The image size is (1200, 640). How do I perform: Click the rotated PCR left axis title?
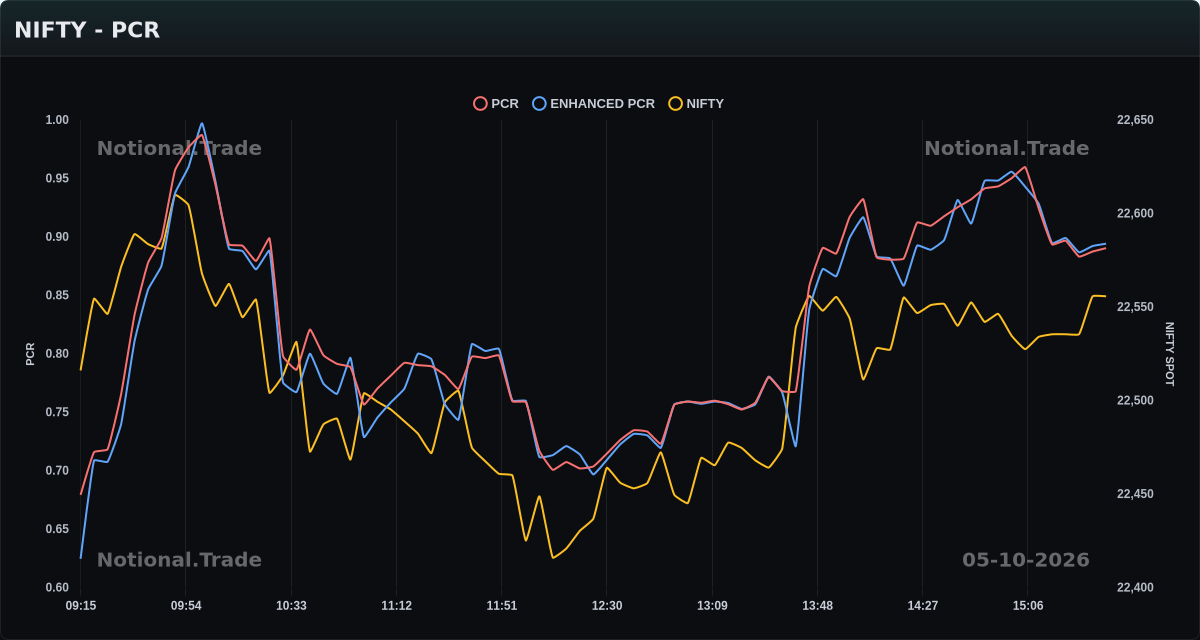(30, 354)
